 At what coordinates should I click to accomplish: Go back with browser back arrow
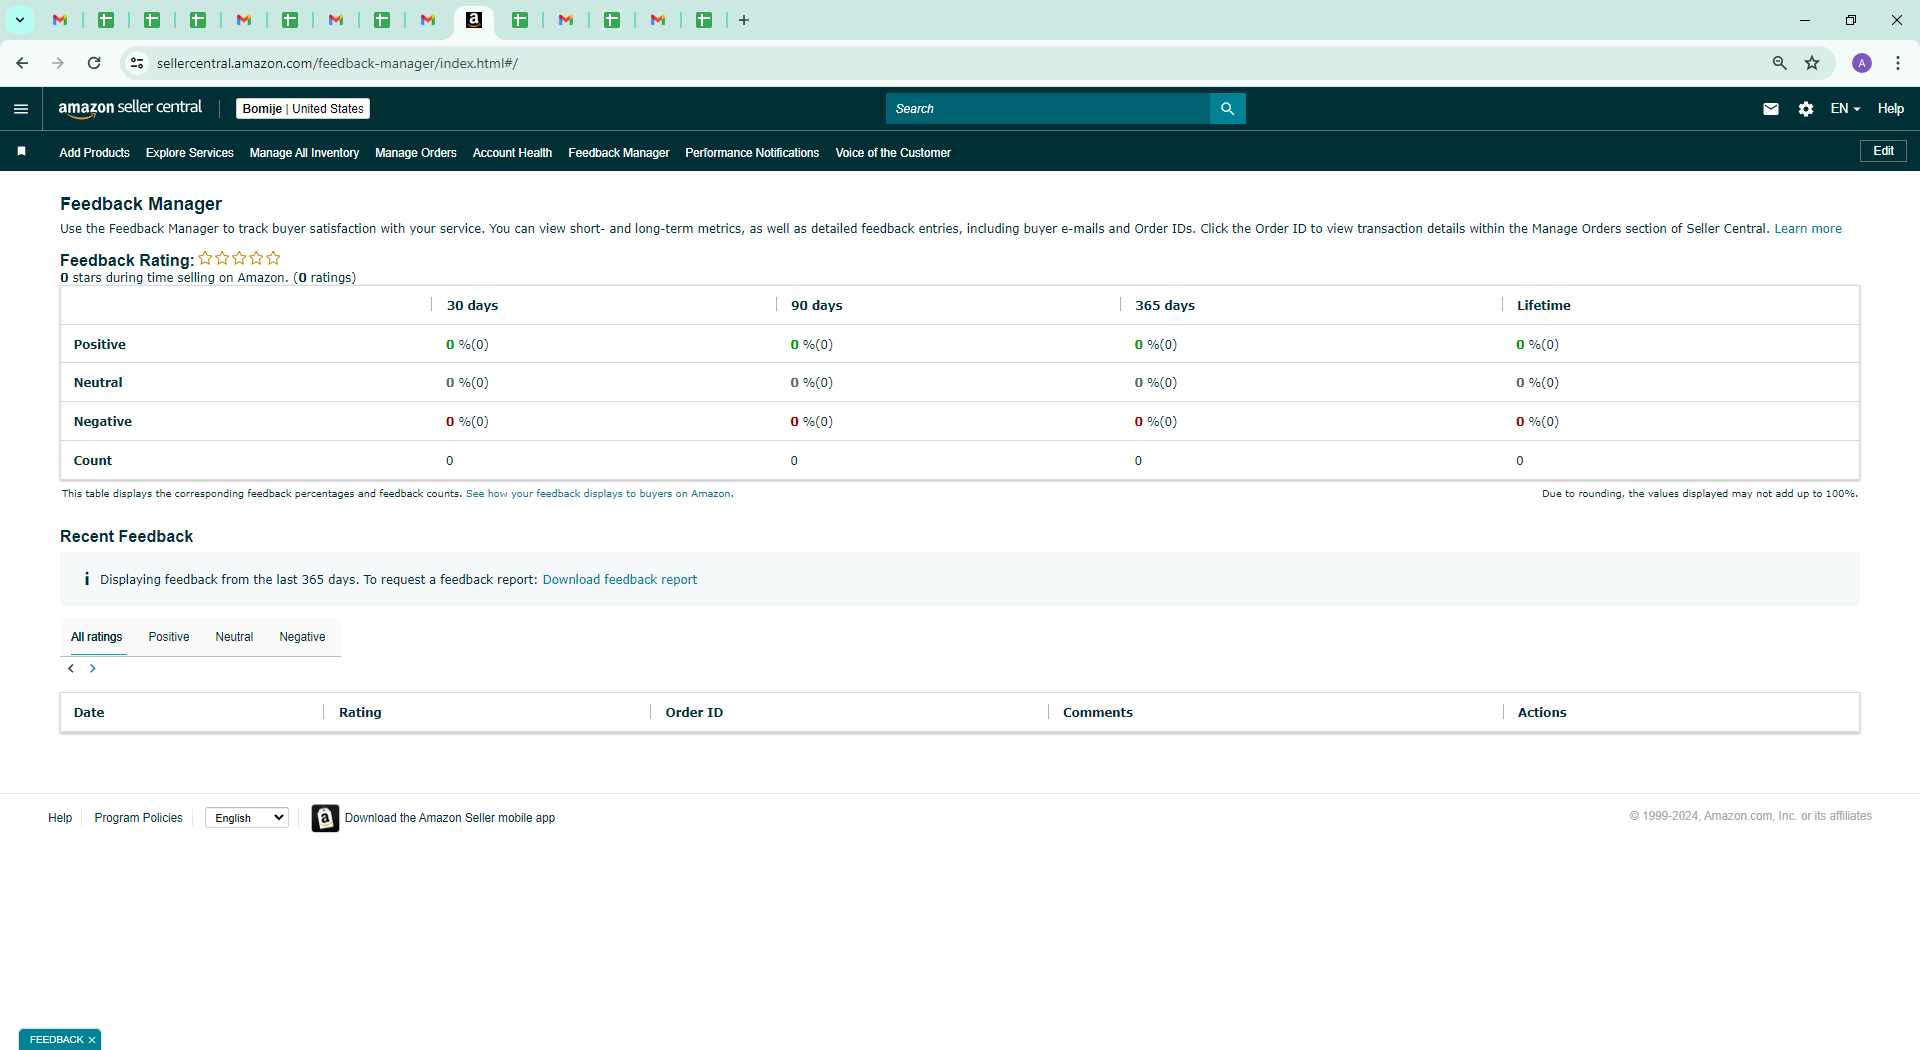[22, 63]
